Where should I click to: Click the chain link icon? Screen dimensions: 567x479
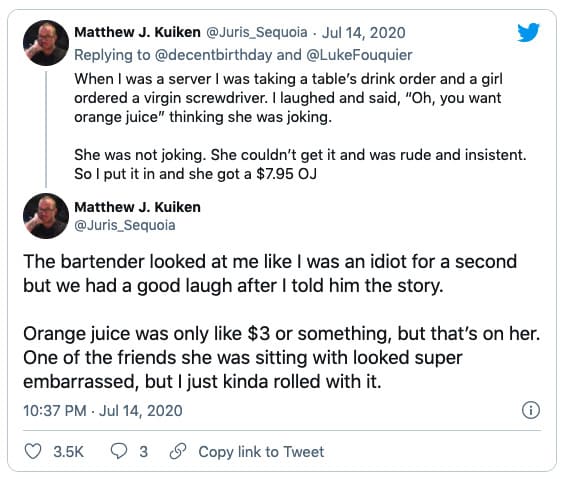tap(178, 452)
